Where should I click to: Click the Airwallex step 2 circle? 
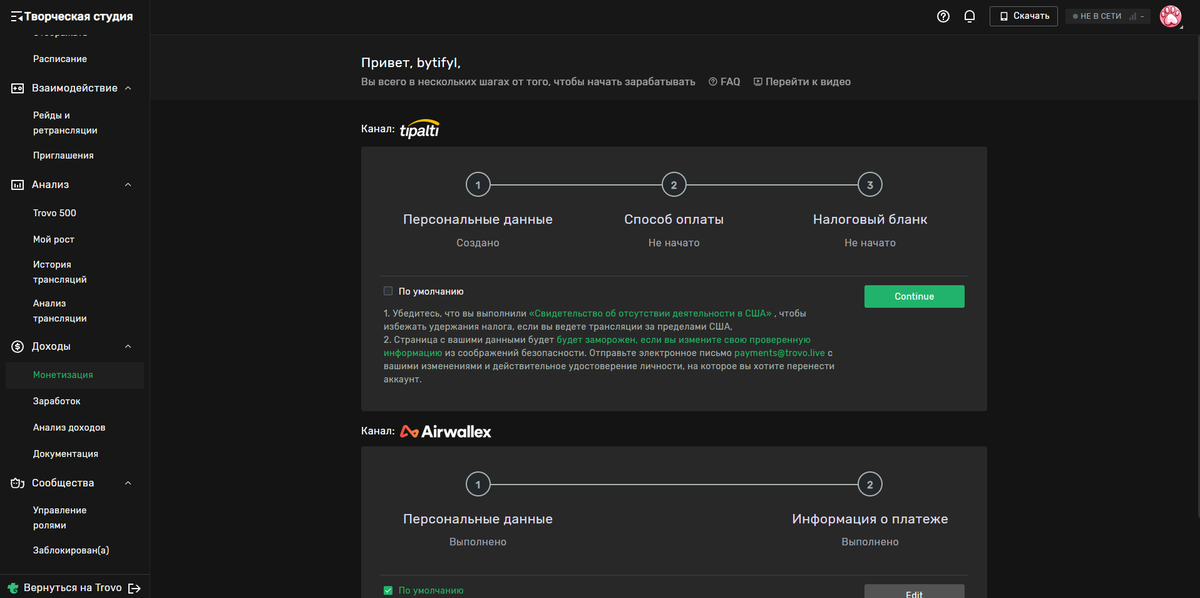pyautogui.click(x=870, y=485)
